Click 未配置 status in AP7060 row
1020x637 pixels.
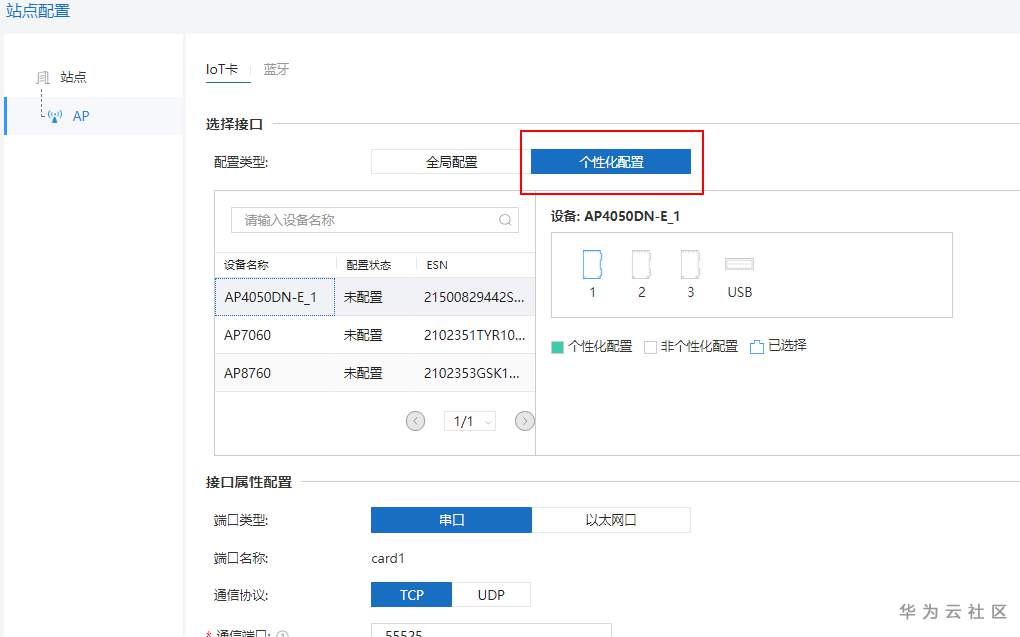pos(363,335)
